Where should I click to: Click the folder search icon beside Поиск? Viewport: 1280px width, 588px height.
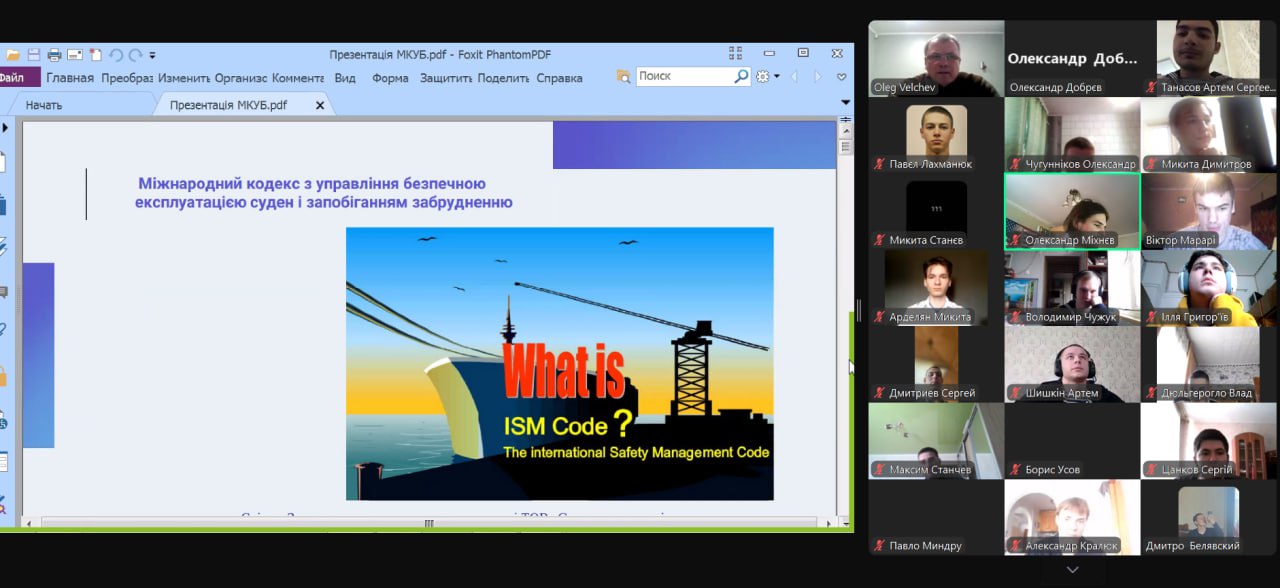[624, 76]
